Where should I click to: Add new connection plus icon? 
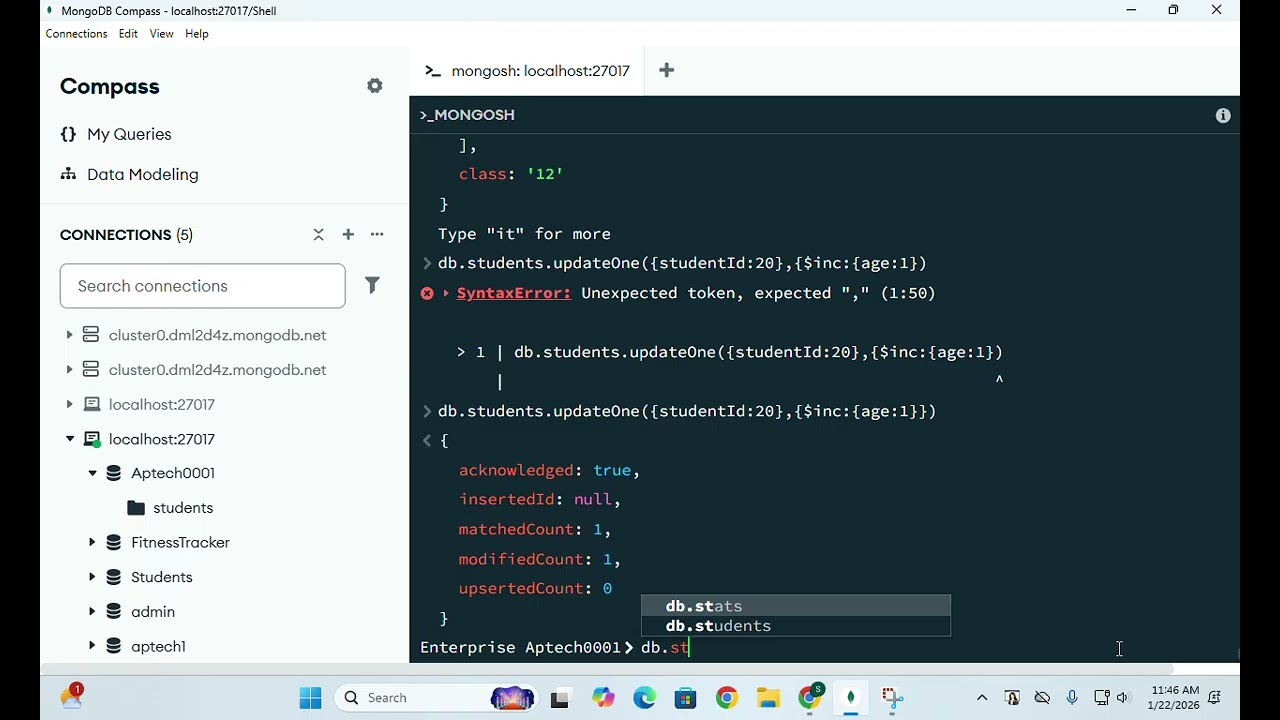[348, 235]
